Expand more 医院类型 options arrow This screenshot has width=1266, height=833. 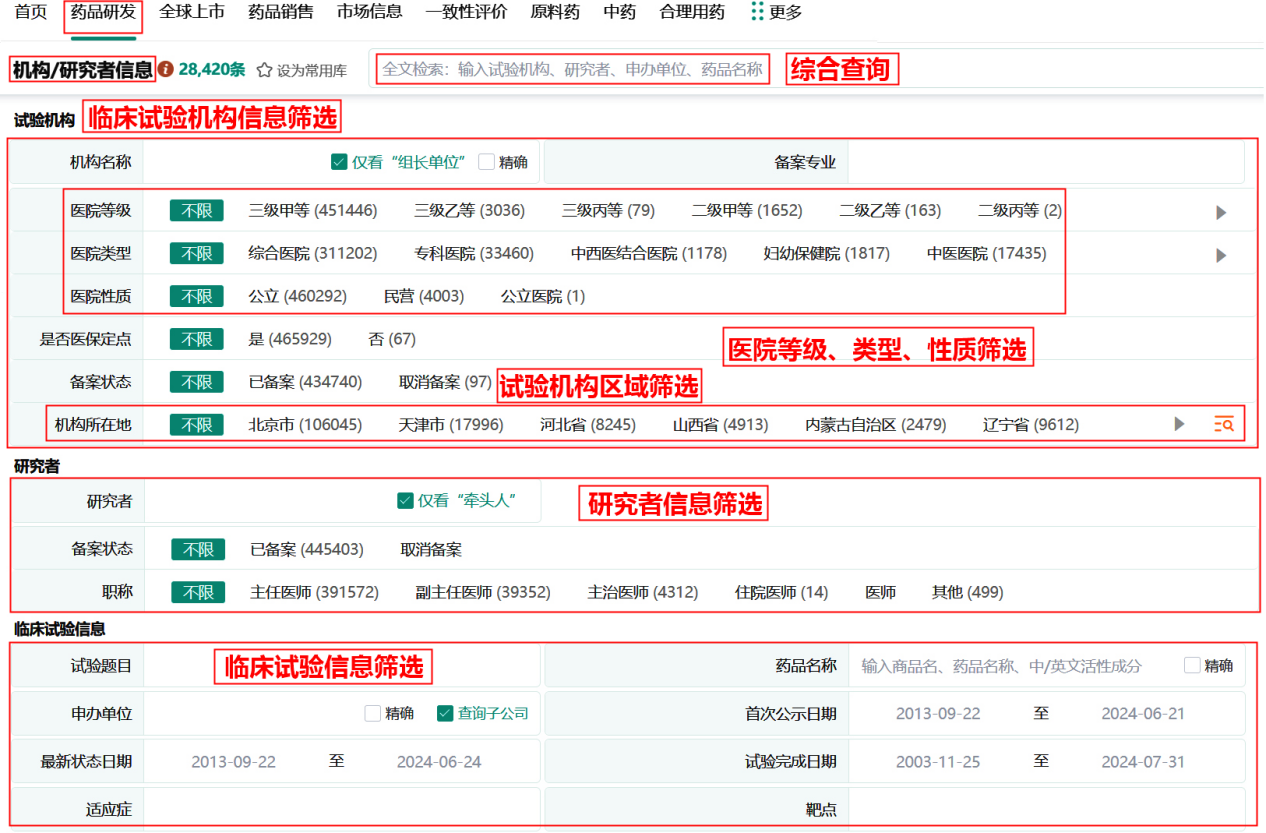(1220, 255)
